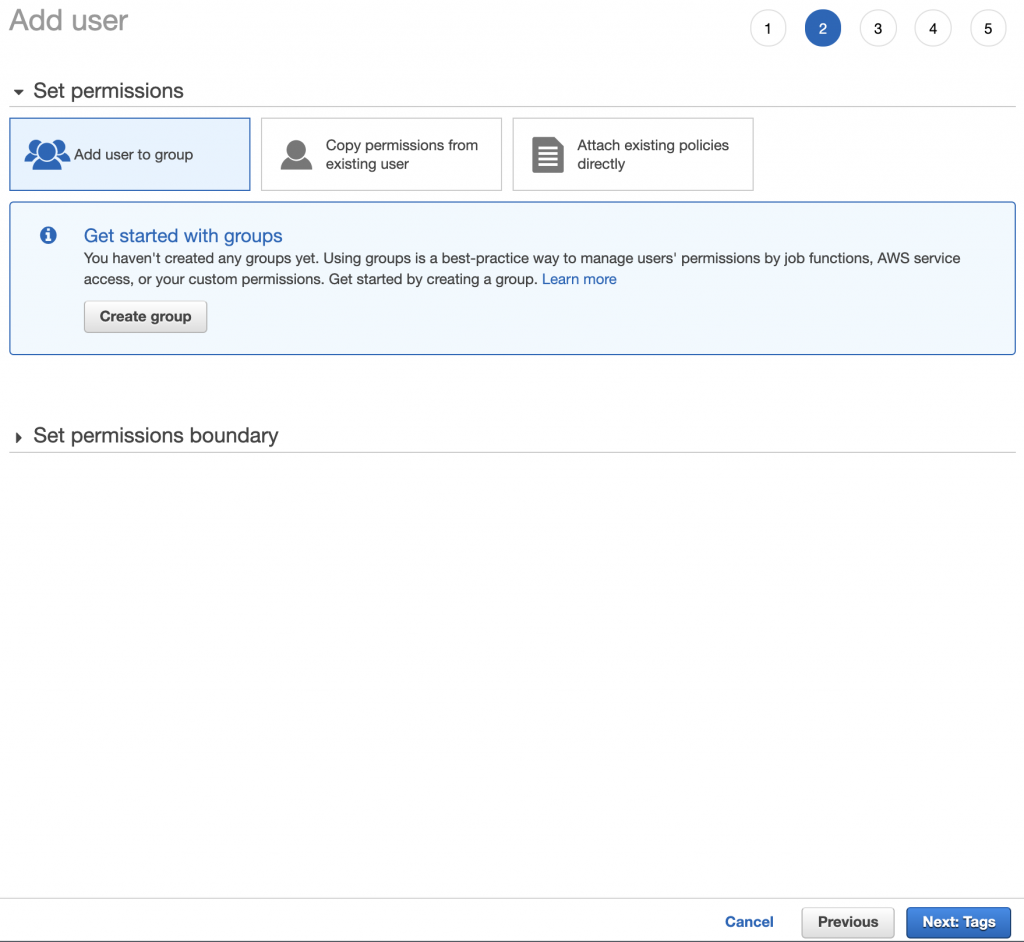
Task: Open the Learn more link
Action: click(x=579, y=279)
